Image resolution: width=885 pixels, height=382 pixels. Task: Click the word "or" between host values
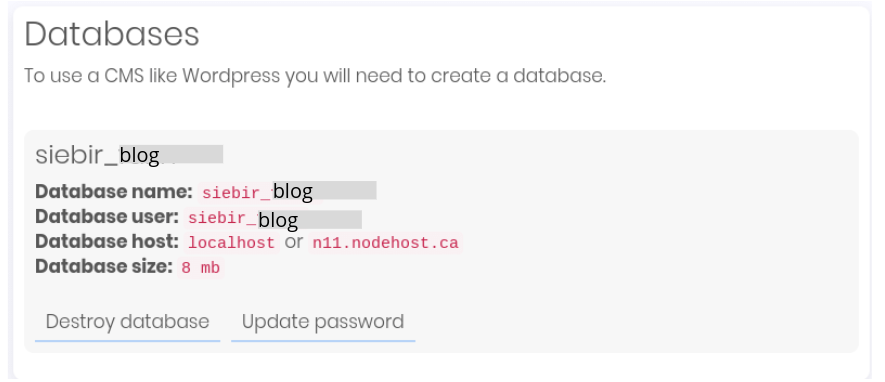point(294,243)
